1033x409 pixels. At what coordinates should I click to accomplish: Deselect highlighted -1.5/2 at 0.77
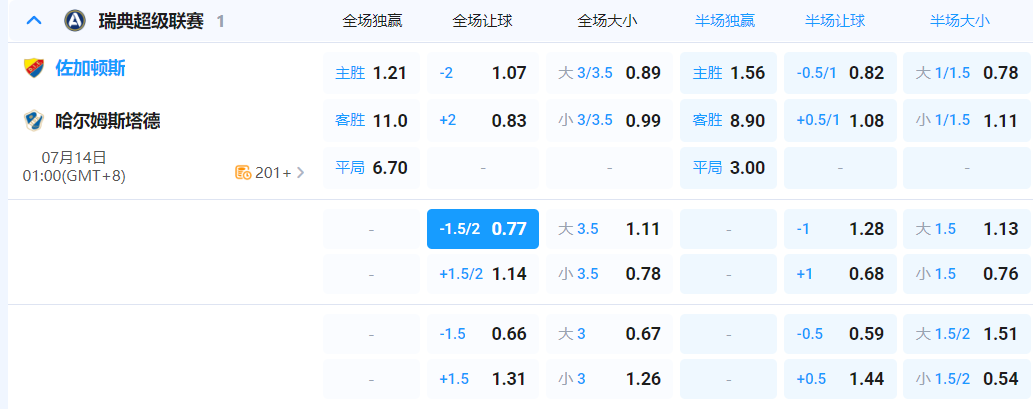[x=483, y=229]
